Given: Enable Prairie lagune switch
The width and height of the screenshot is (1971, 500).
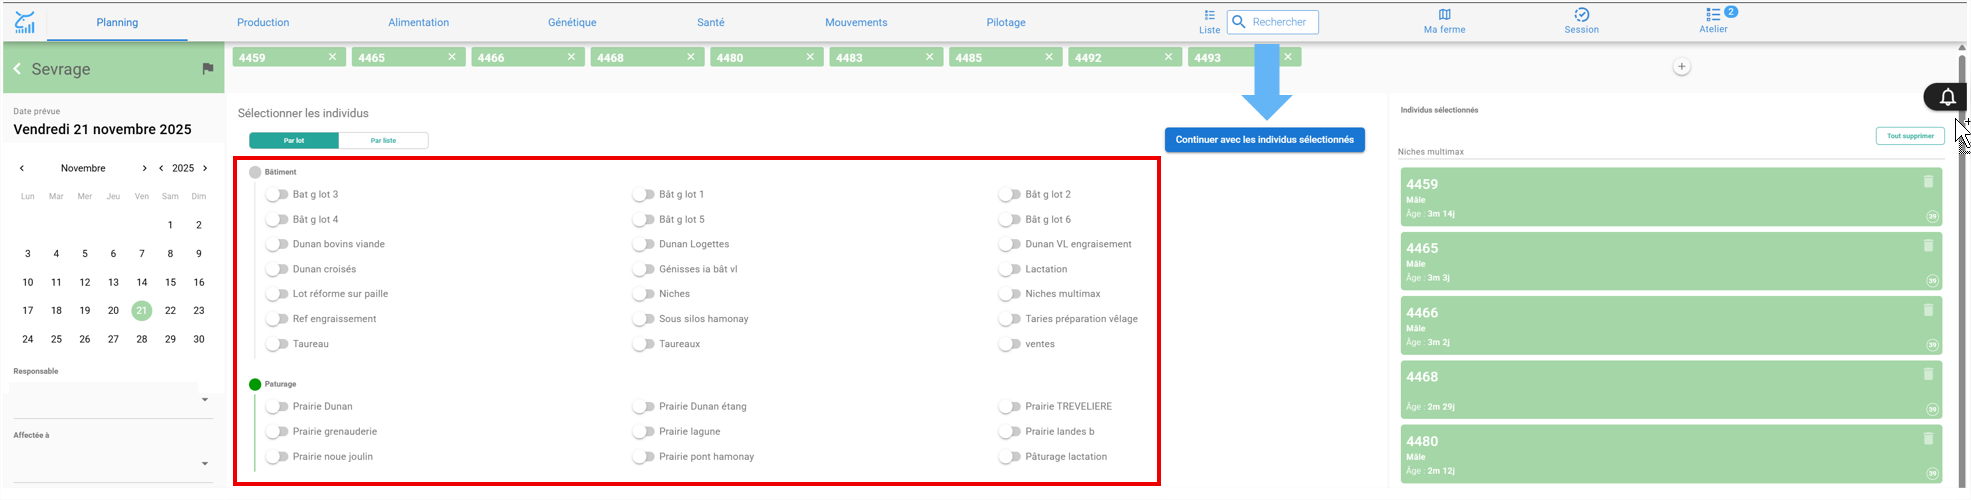Looking at the screenshot, I should click(643, 432).
